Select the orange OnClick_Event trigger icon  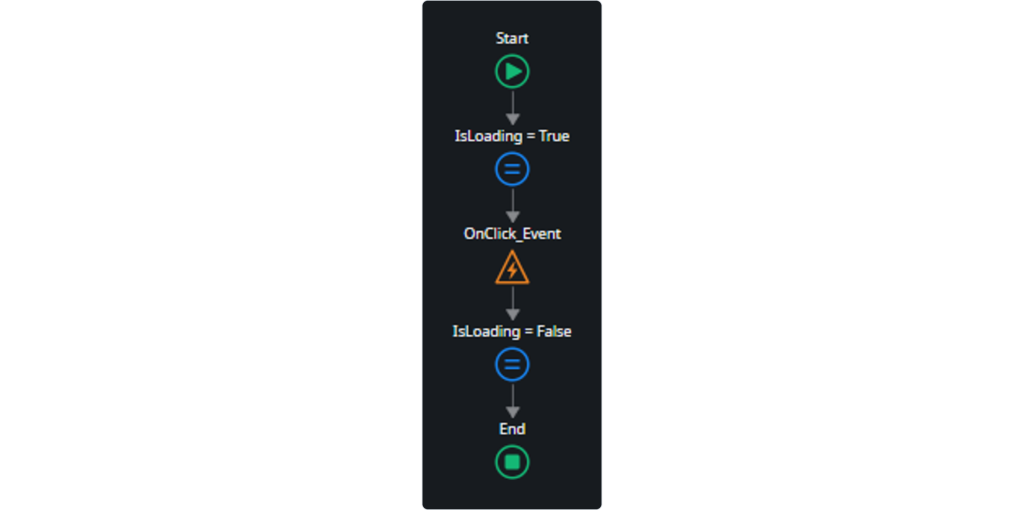tap(512, 267)
